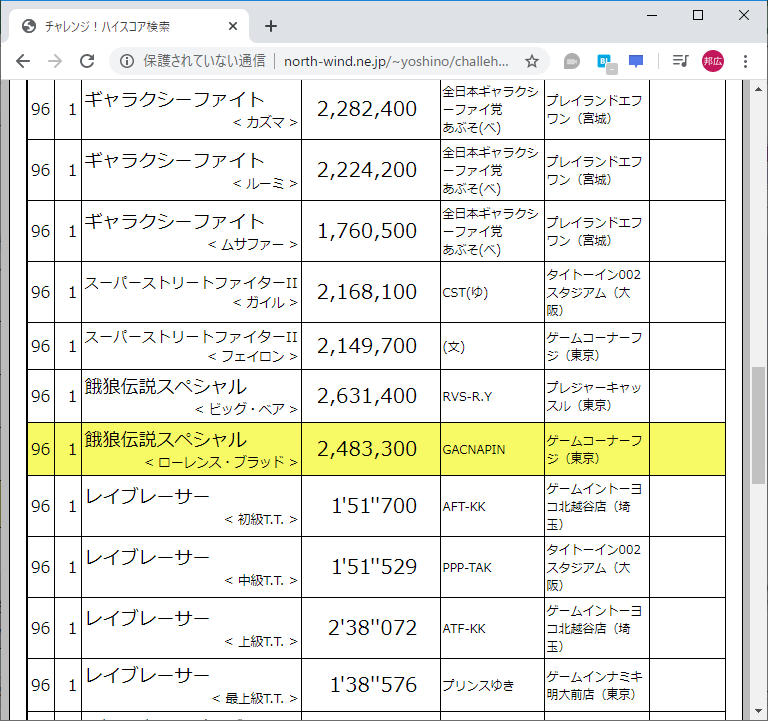
Task: Click player name AFT-KK
Action: pos(464,506)
